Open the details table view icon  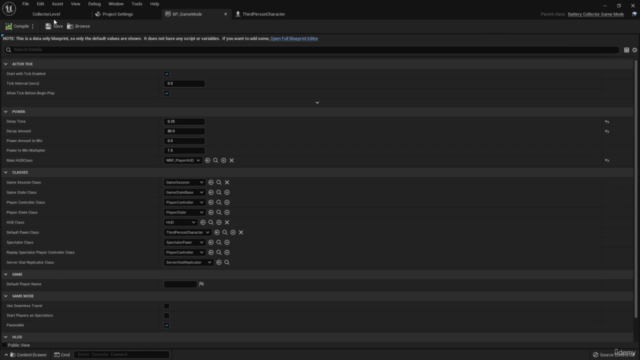[x=627, y=50]
